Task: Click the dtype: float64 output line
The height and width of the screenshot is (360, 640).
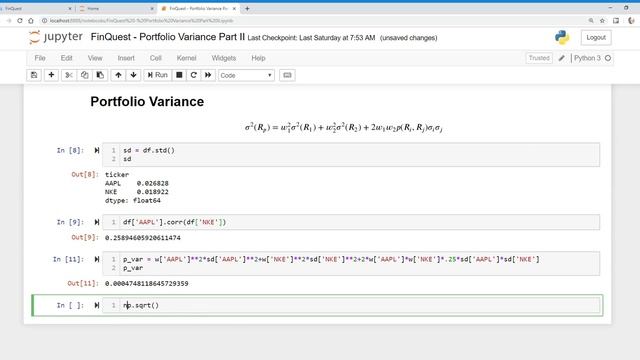Action: 133,200
